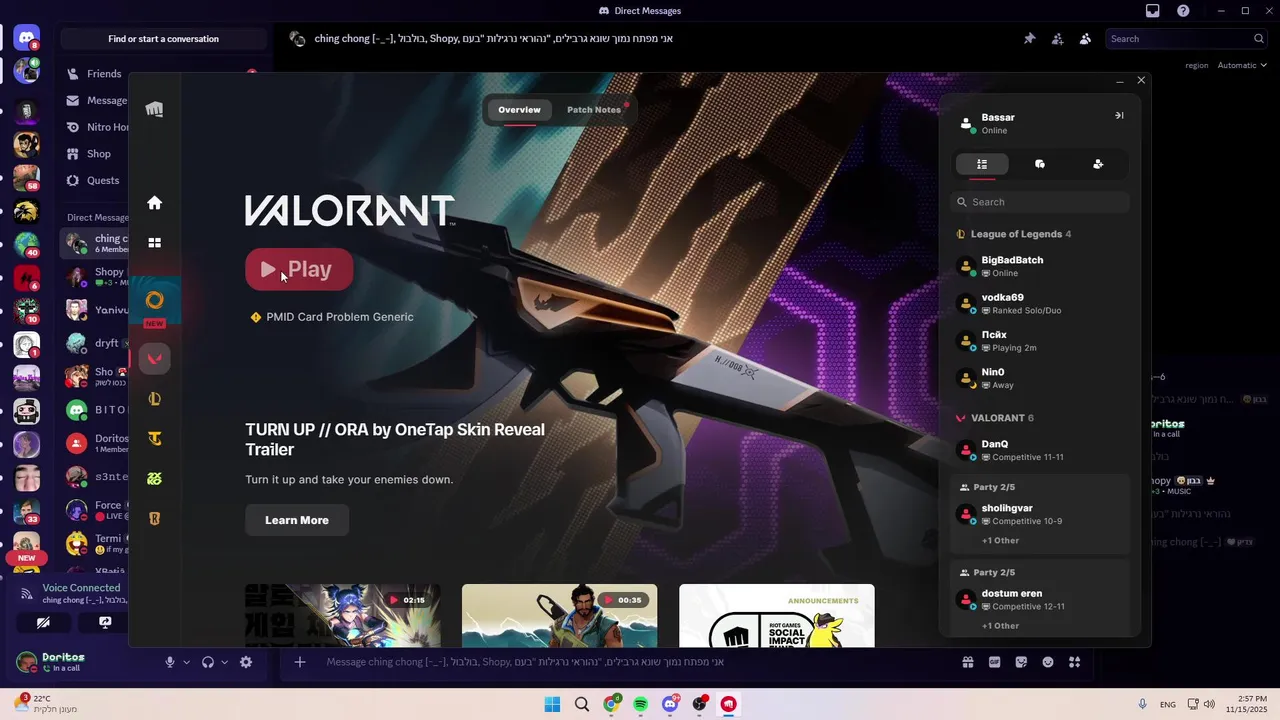The height and width of the screenshot is (720, 1280).
Task: Open friend BigBadBatch in friends list
Action: 1040,266
